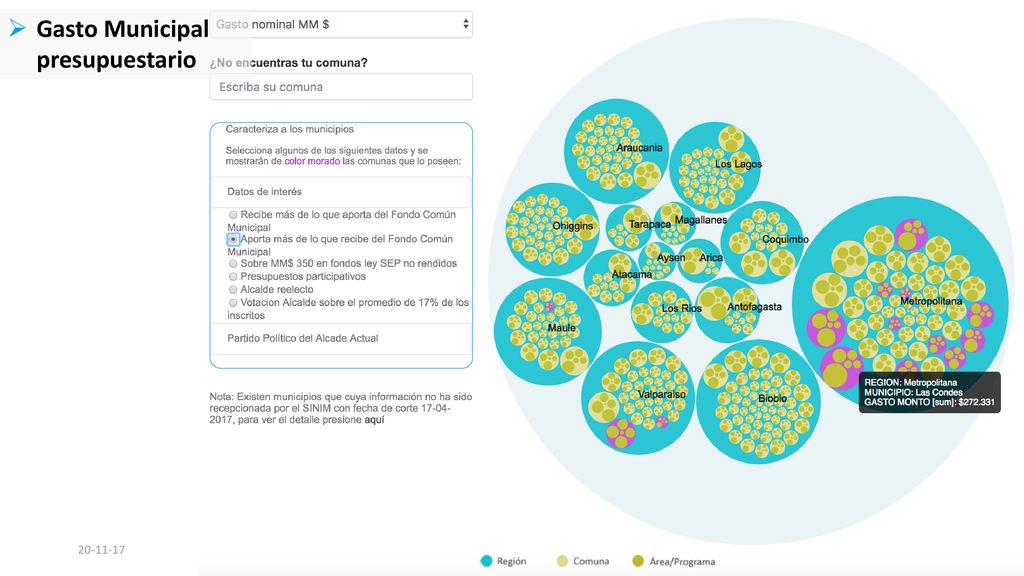The image size is (1024, 576).
Task: Click the Región legend color dot
Action: coord(487,561)
